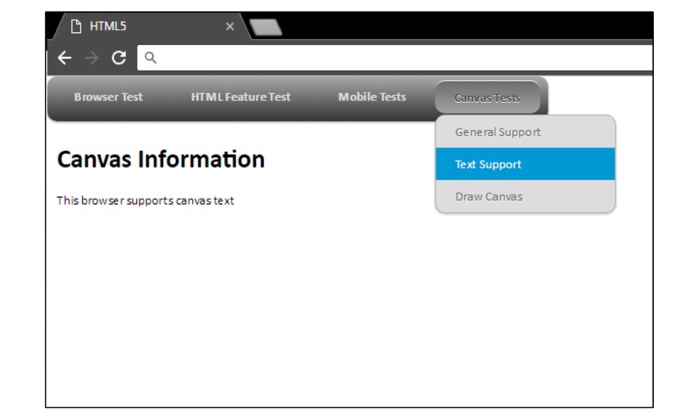This screenshot has width=700, height=414.
Task: Open the Browser Test menu
Action: pos(108,97)
